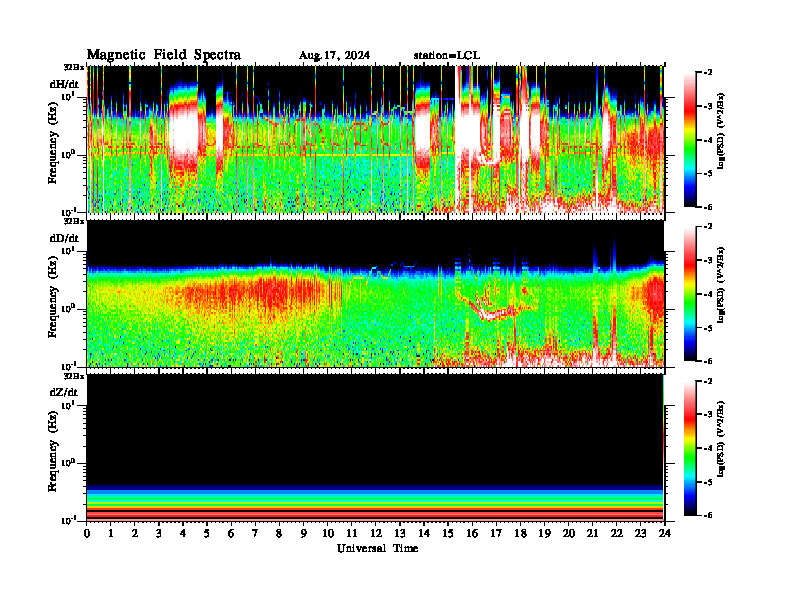Click hour 24 on Universal Time axis
This screenshot has width=792, height=612.
[664, 534]
